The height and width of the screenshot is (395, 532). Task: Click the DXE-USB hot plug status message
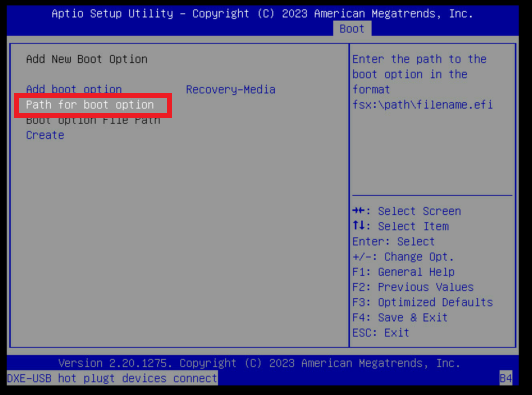point(112,378)
